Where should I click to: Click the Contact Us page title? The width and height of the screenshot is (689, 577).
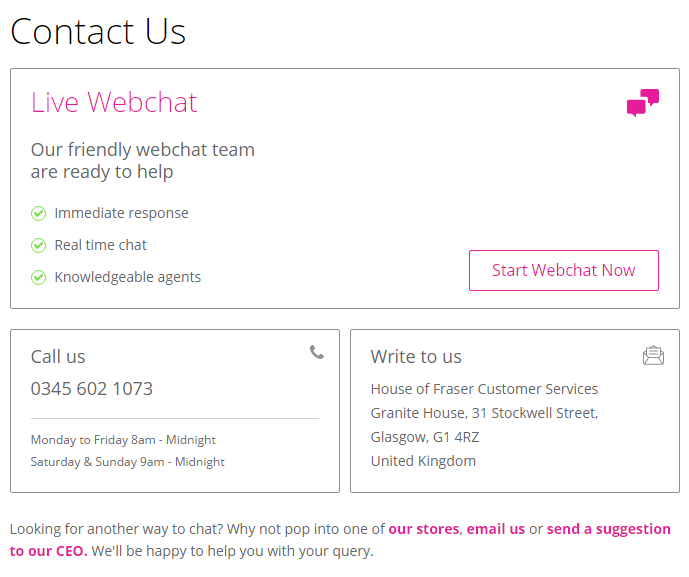98,31
